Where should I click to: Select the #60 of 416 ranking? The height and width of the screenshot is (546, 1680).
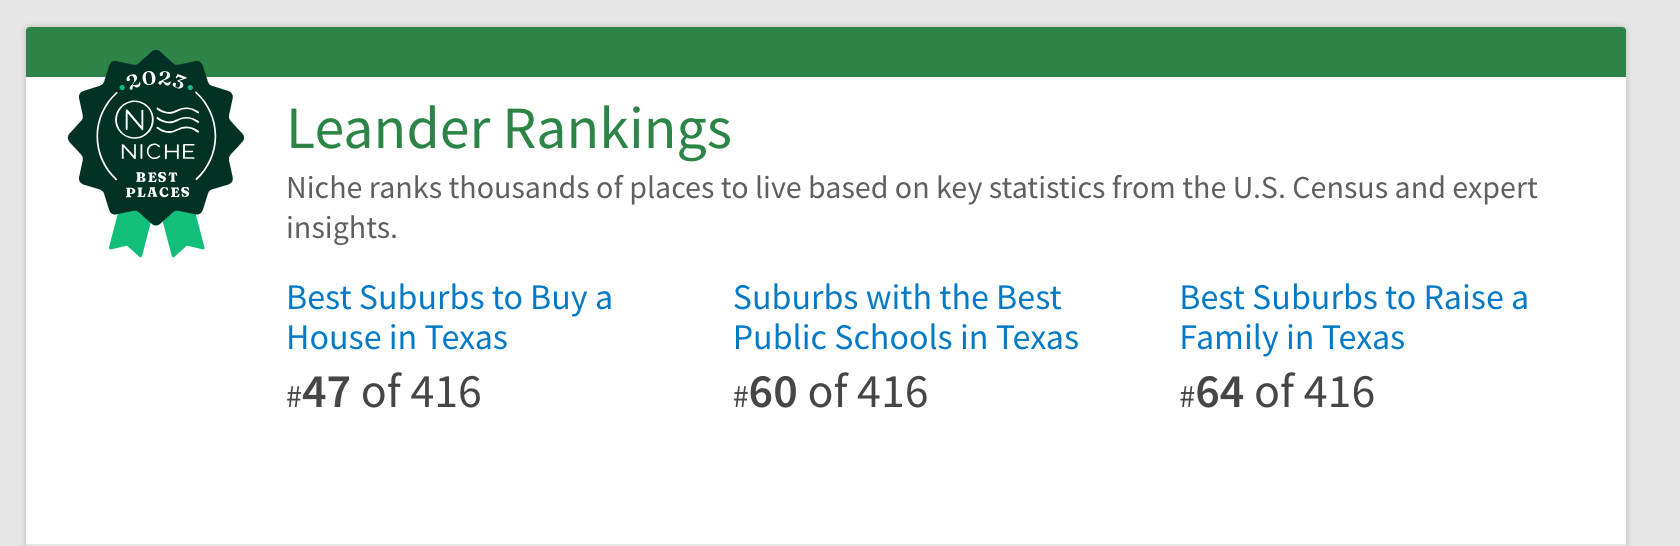830,392
